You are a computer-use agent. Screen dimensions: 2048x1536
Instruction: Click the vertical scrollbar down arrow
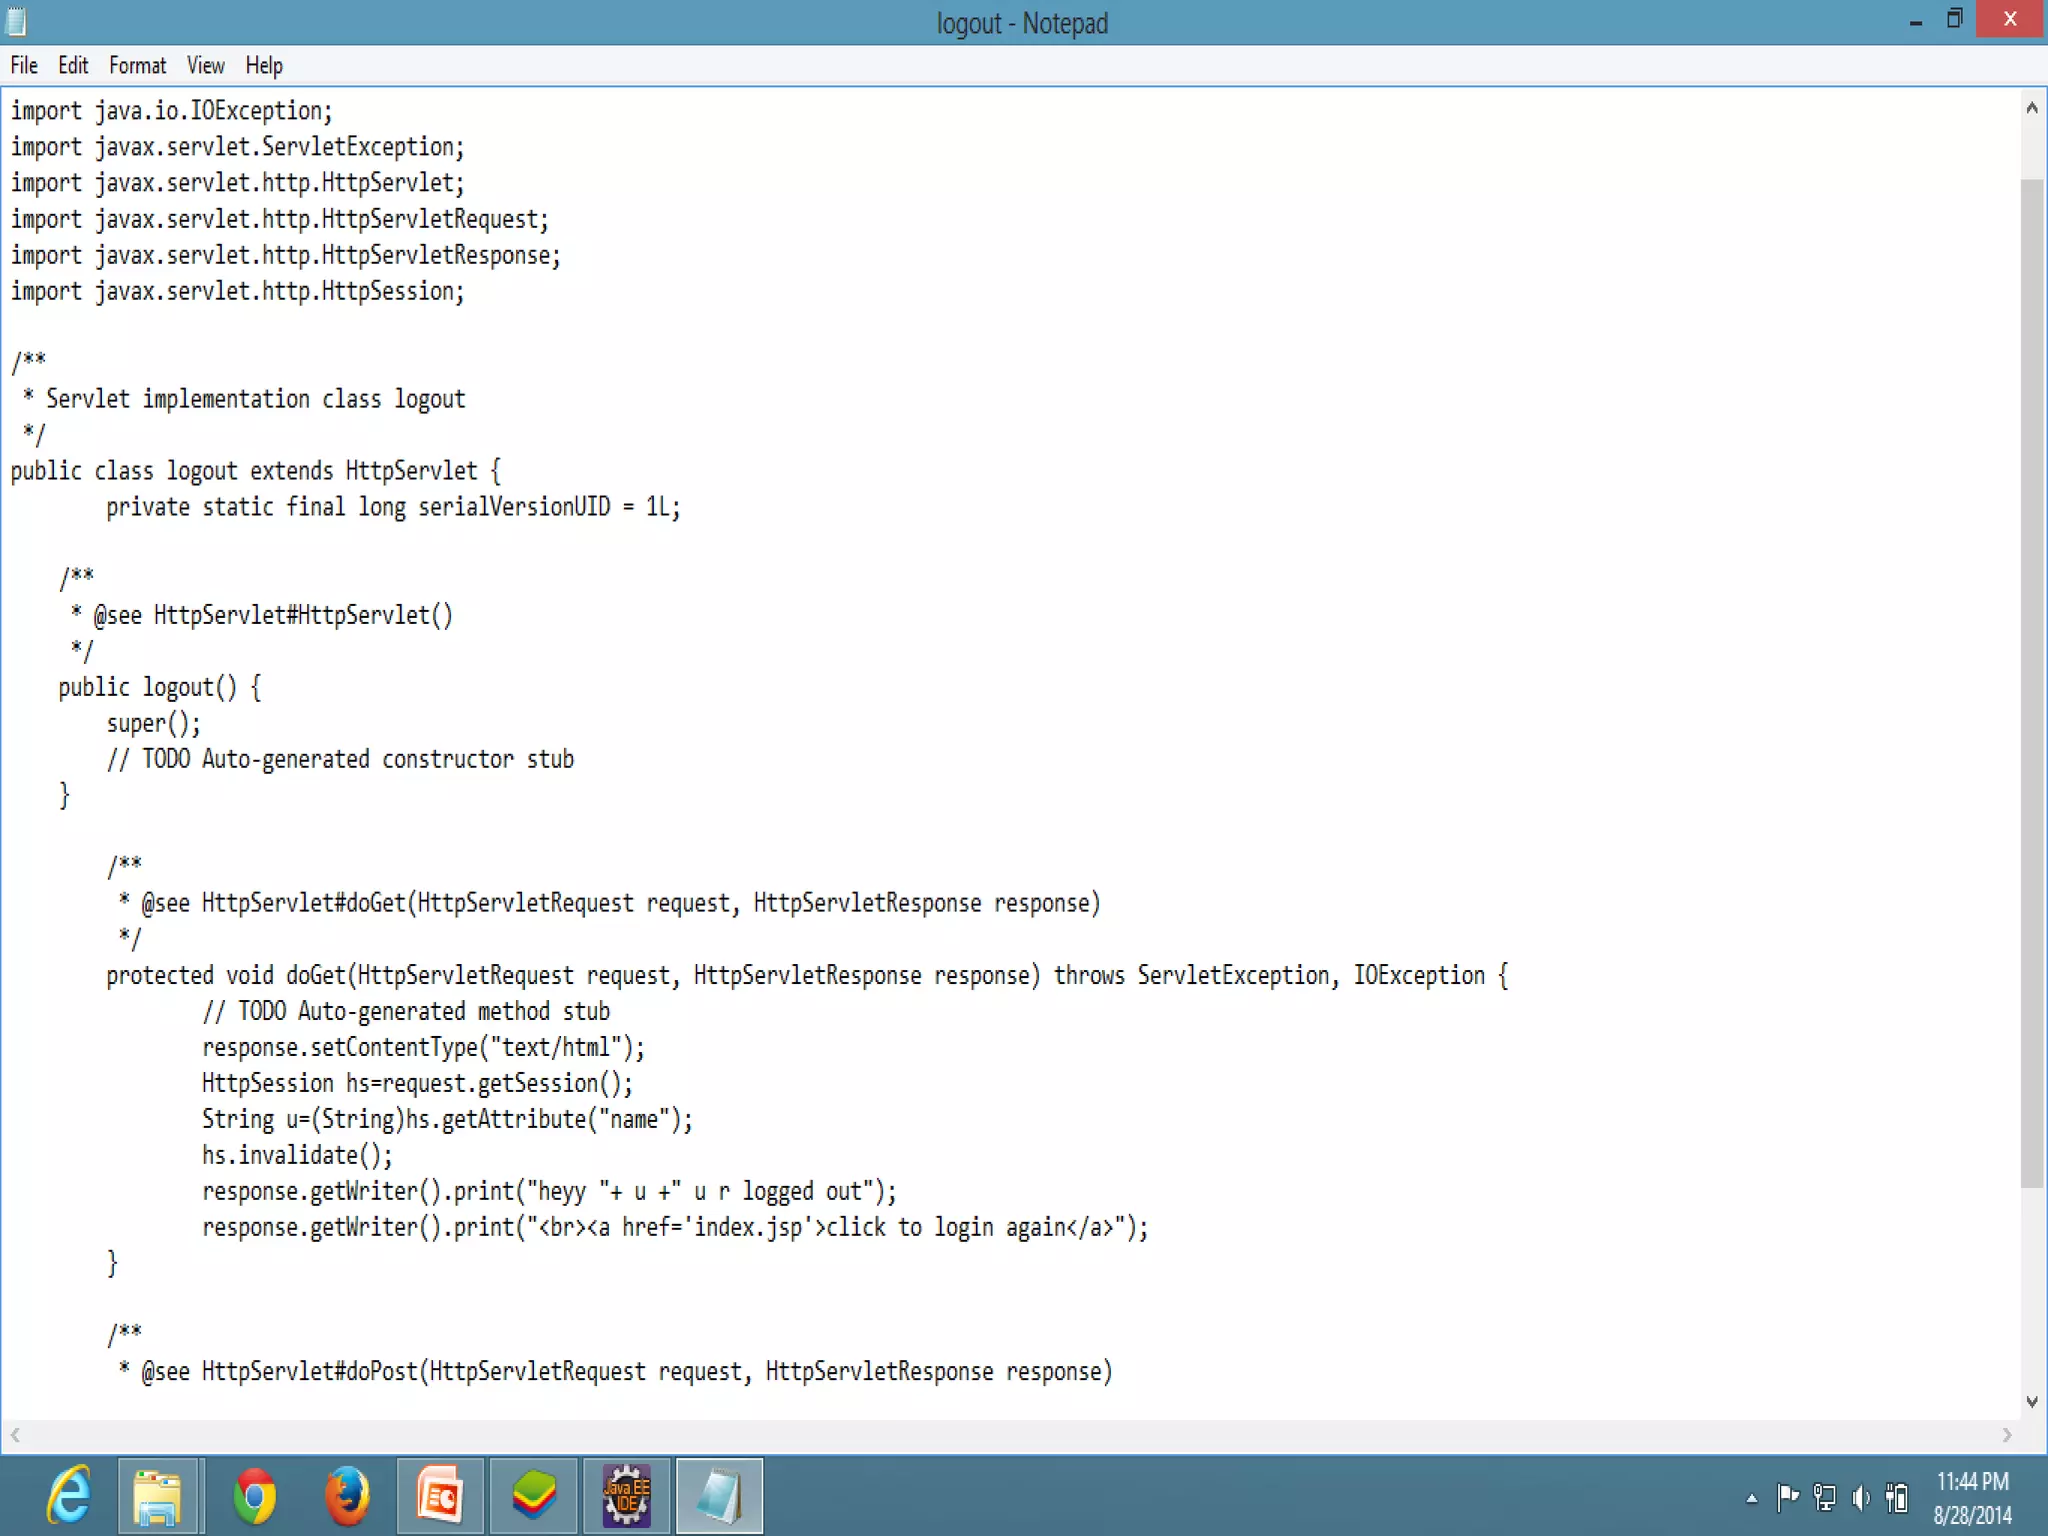(2031, 1402)
